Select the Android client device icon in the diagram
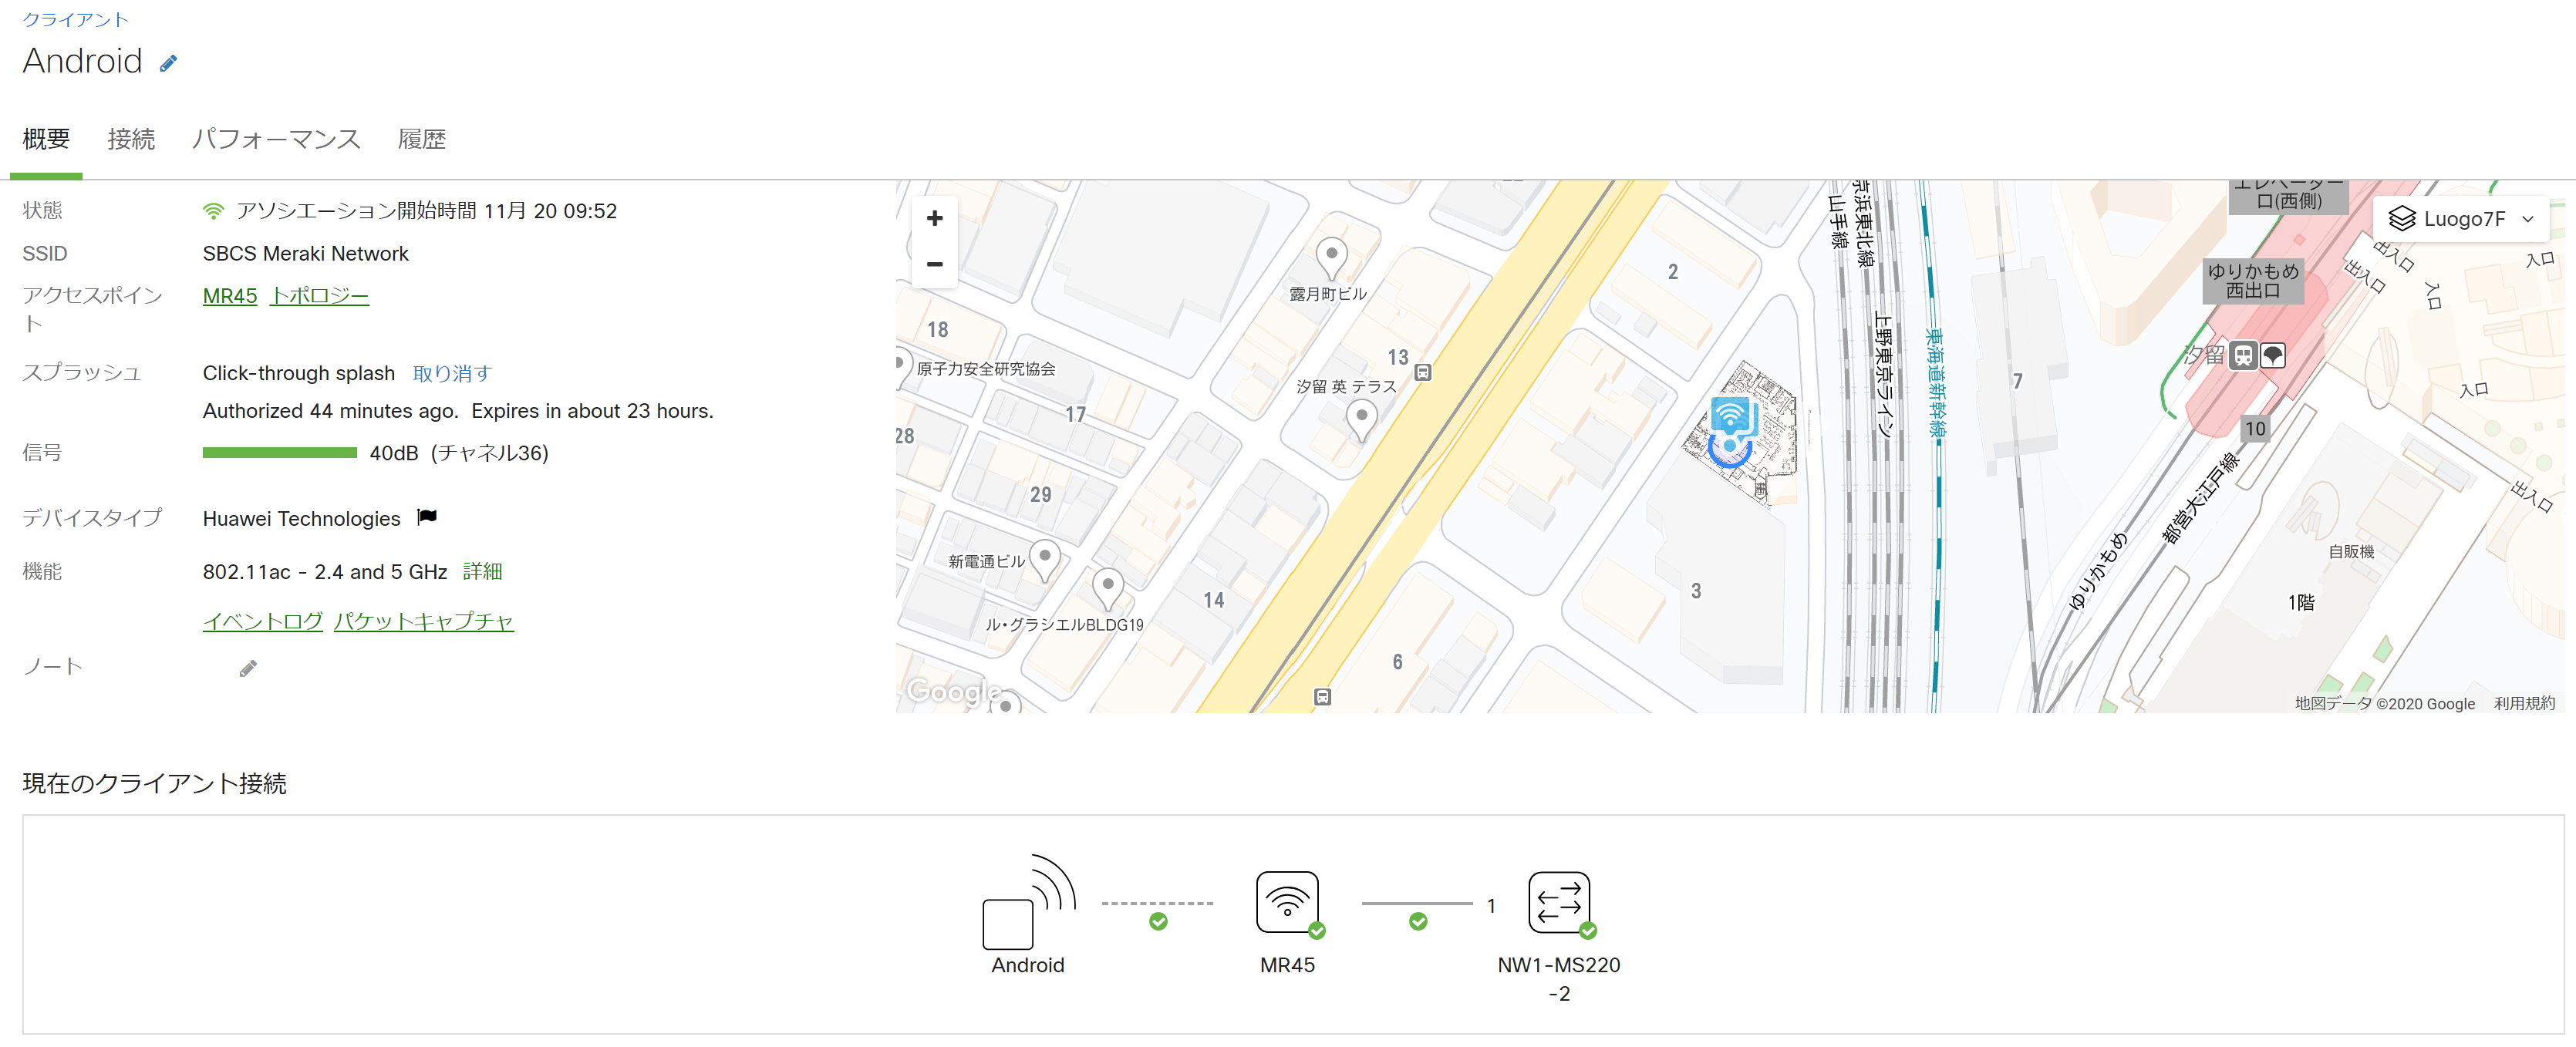This screenshot has width=2576, height=1047. point(1028,901)
